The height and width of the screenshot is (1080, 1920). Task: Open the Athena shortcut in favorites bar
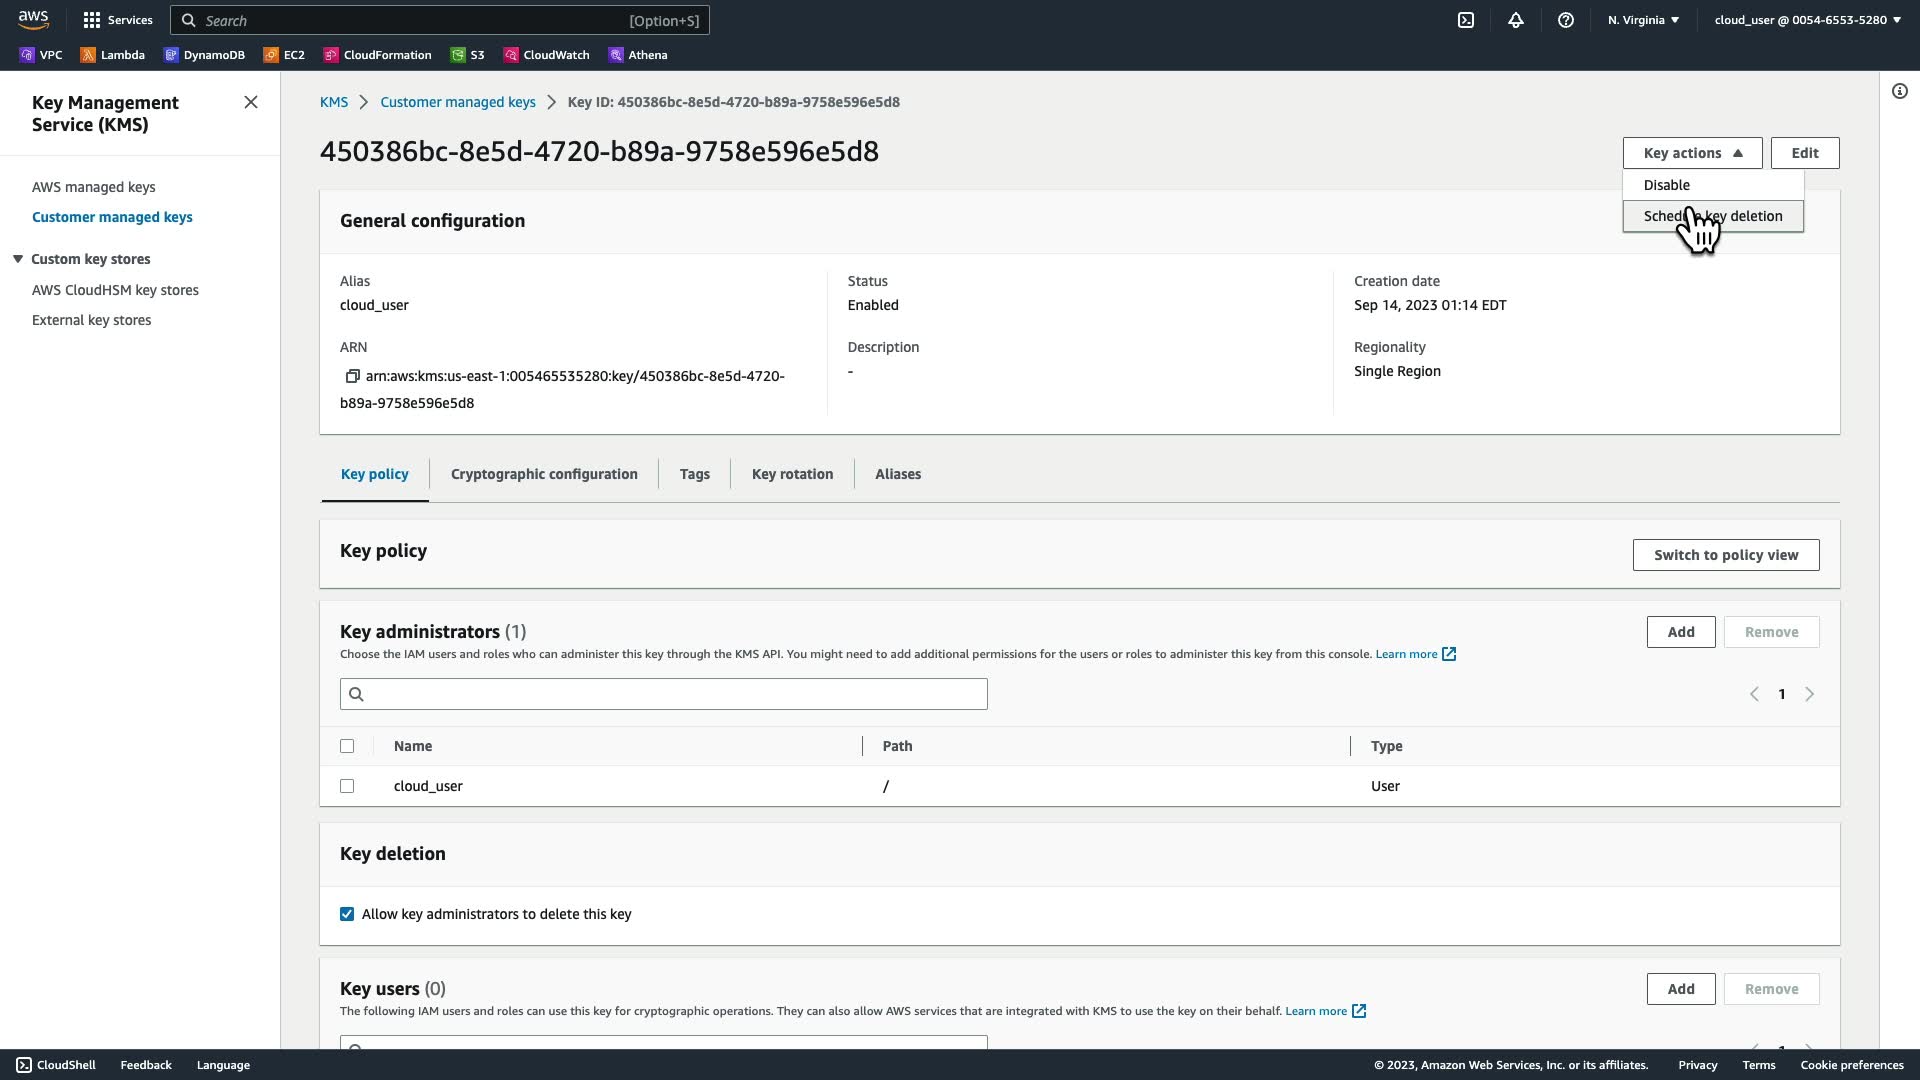coord(638,55)
